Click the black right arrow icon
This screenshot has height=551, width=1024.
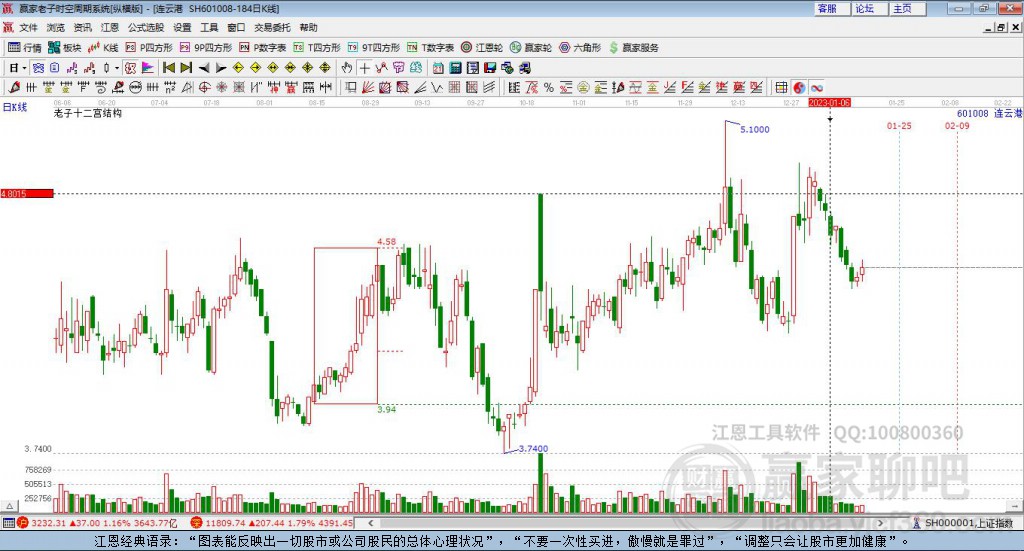[x=221, y=67]
